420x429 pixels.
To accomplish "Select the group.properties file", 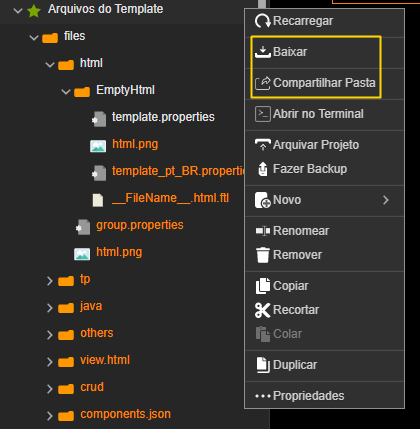I will [140, 225].
